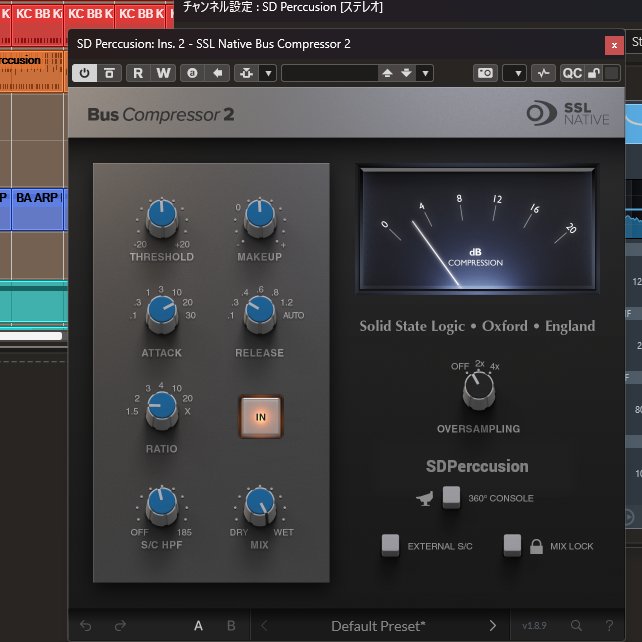Click the horizontal scrollbar in project window
Screen dimensions: 642x642
click(x=31, y=336)
